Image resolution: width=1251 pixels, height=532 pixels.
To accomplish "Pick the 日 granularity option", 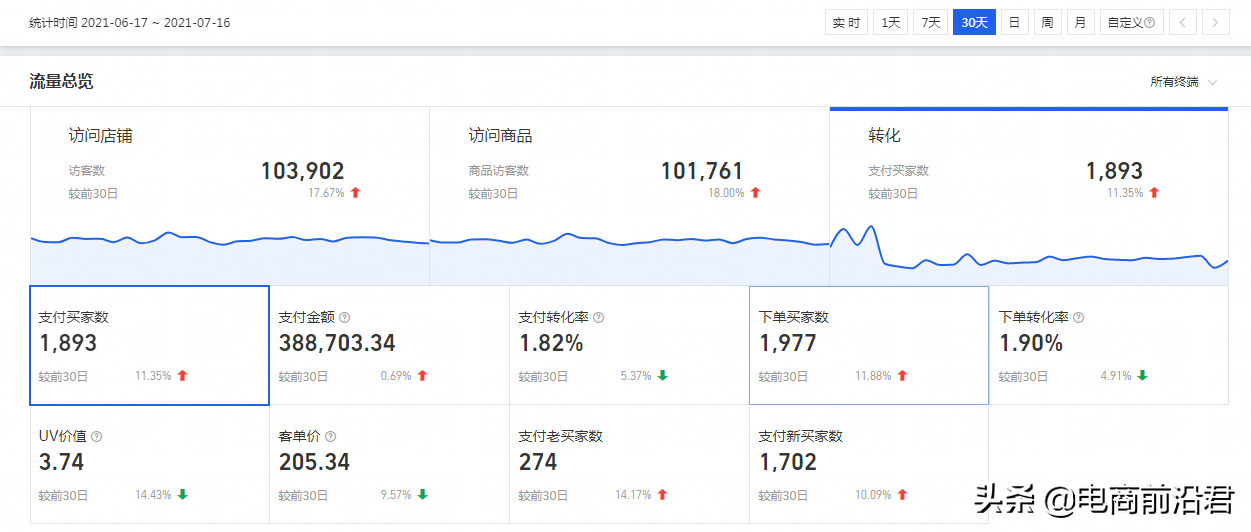I will tap(1014, 22).
